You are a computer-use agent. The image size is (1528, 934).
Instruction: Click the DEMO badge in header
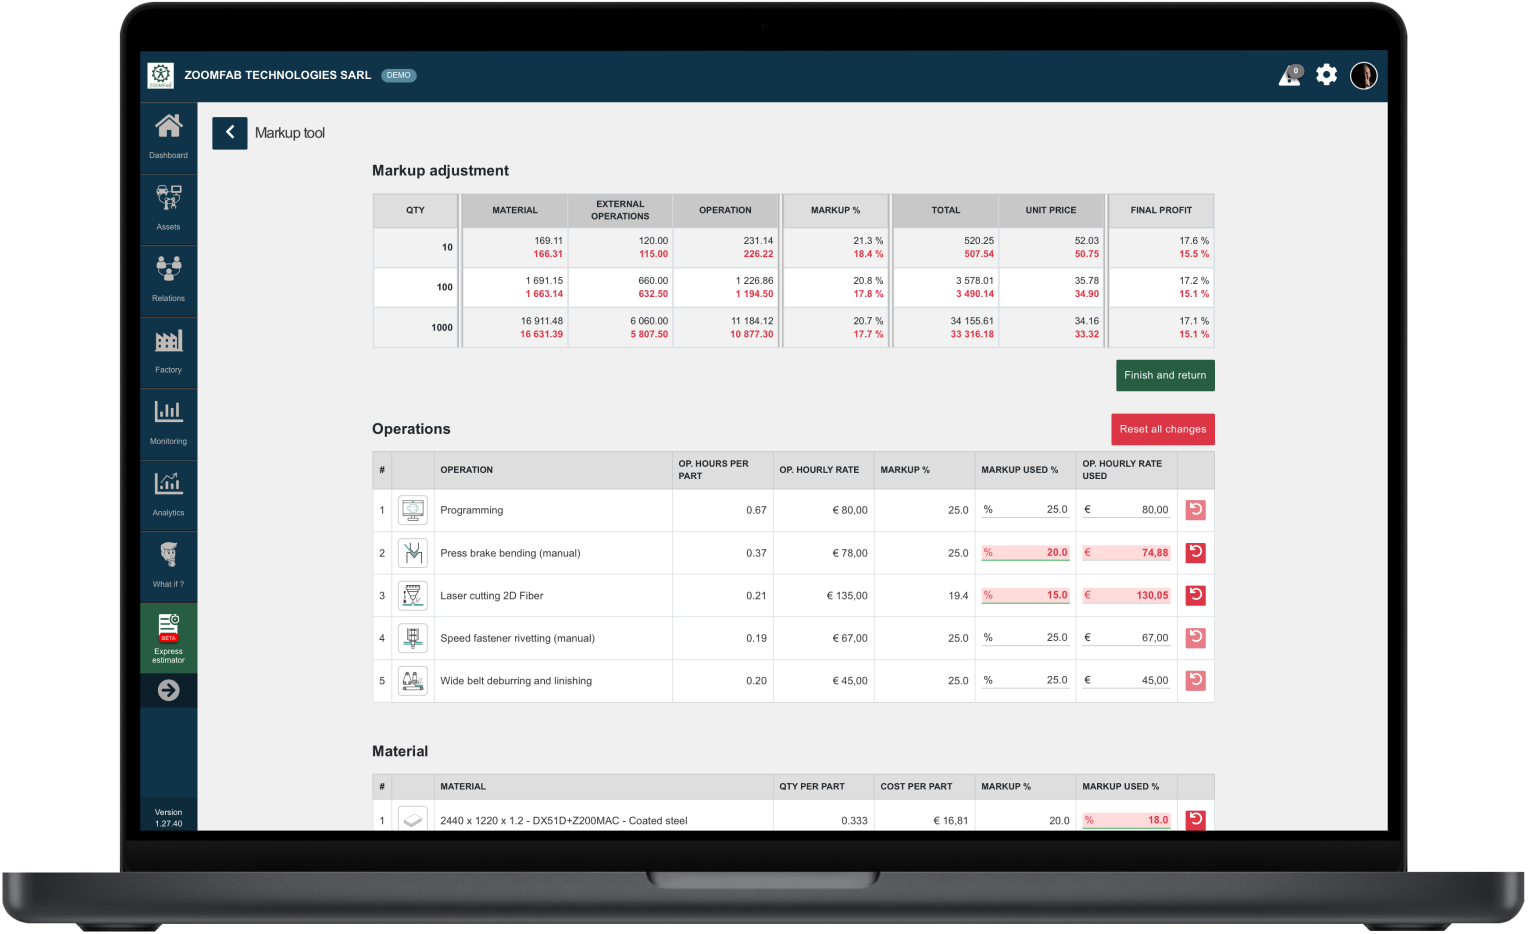pos(398,75)
